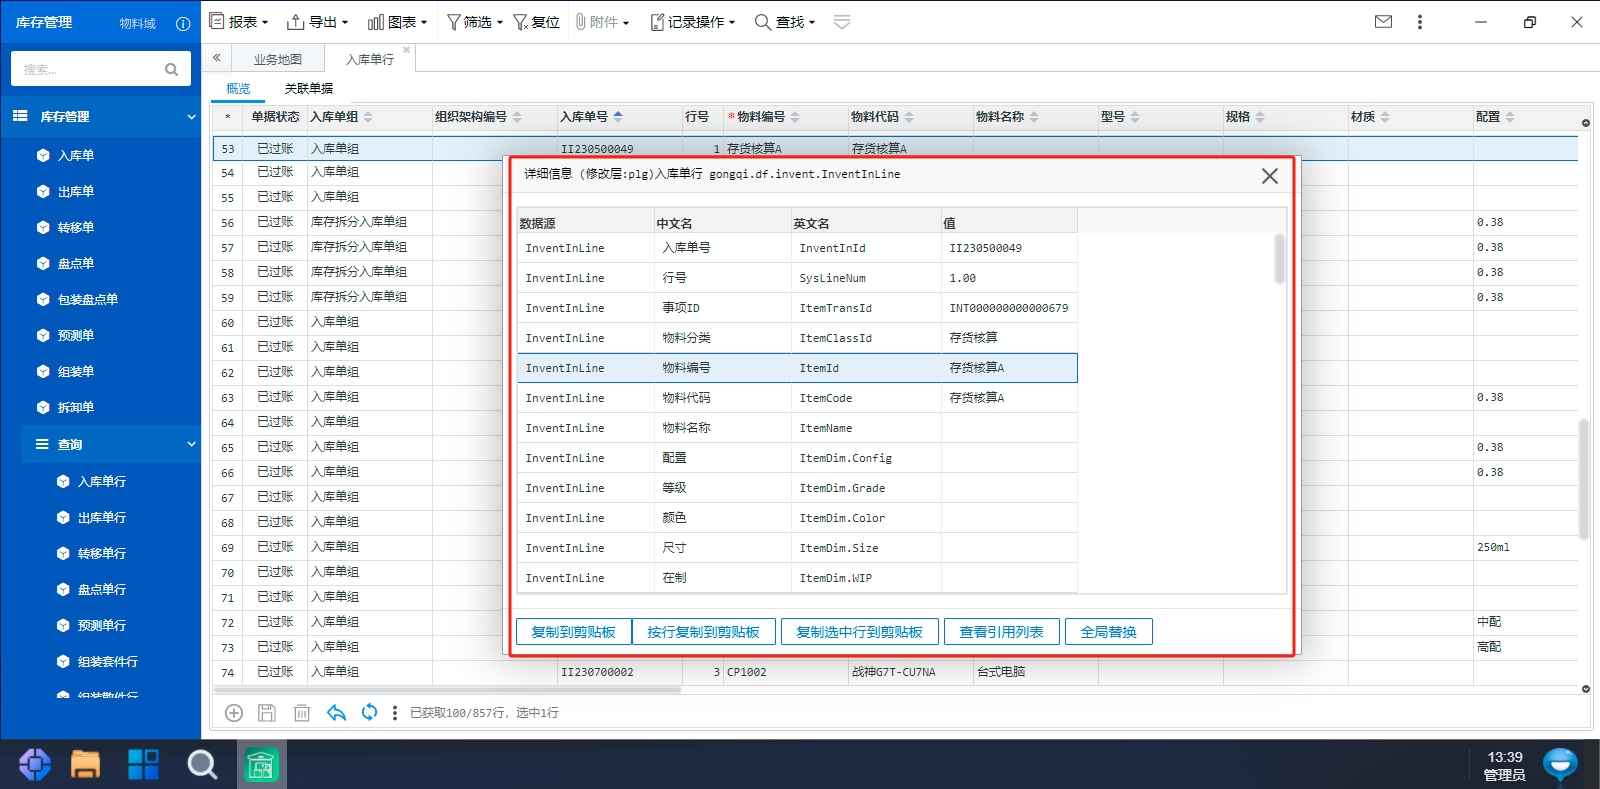The height and width of the screenshot is (789, 1600).
Task: Select the 概览 overview tab
Action: coord(238,88)
